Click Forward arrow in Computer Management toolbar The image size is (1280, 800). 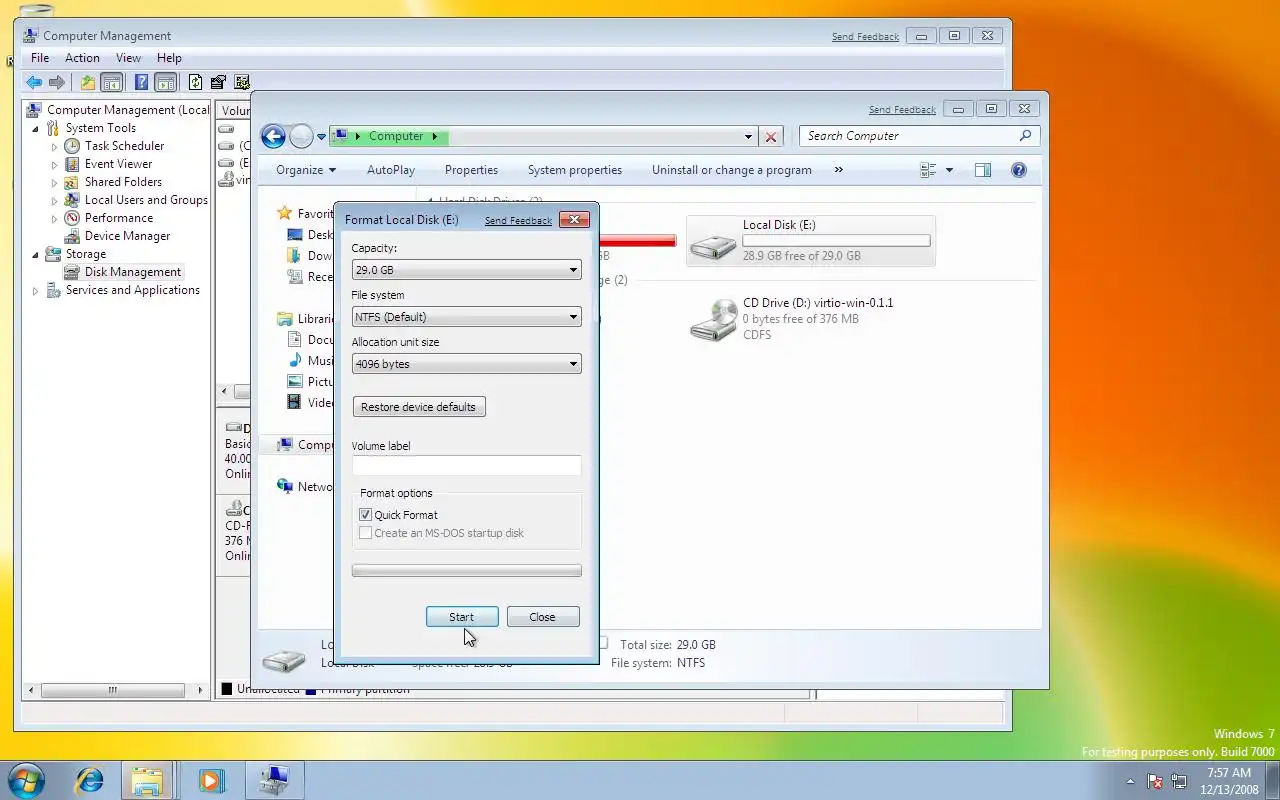coord(57,83)
